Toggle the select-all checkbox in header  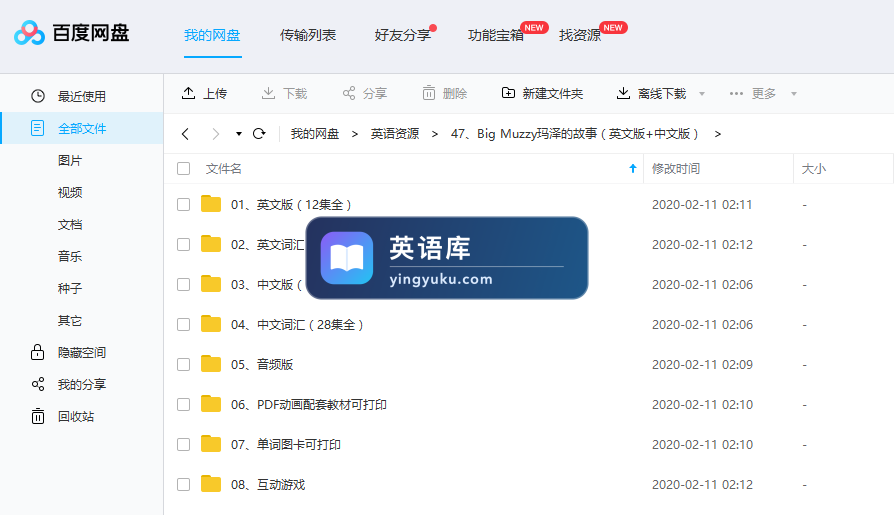184,169
